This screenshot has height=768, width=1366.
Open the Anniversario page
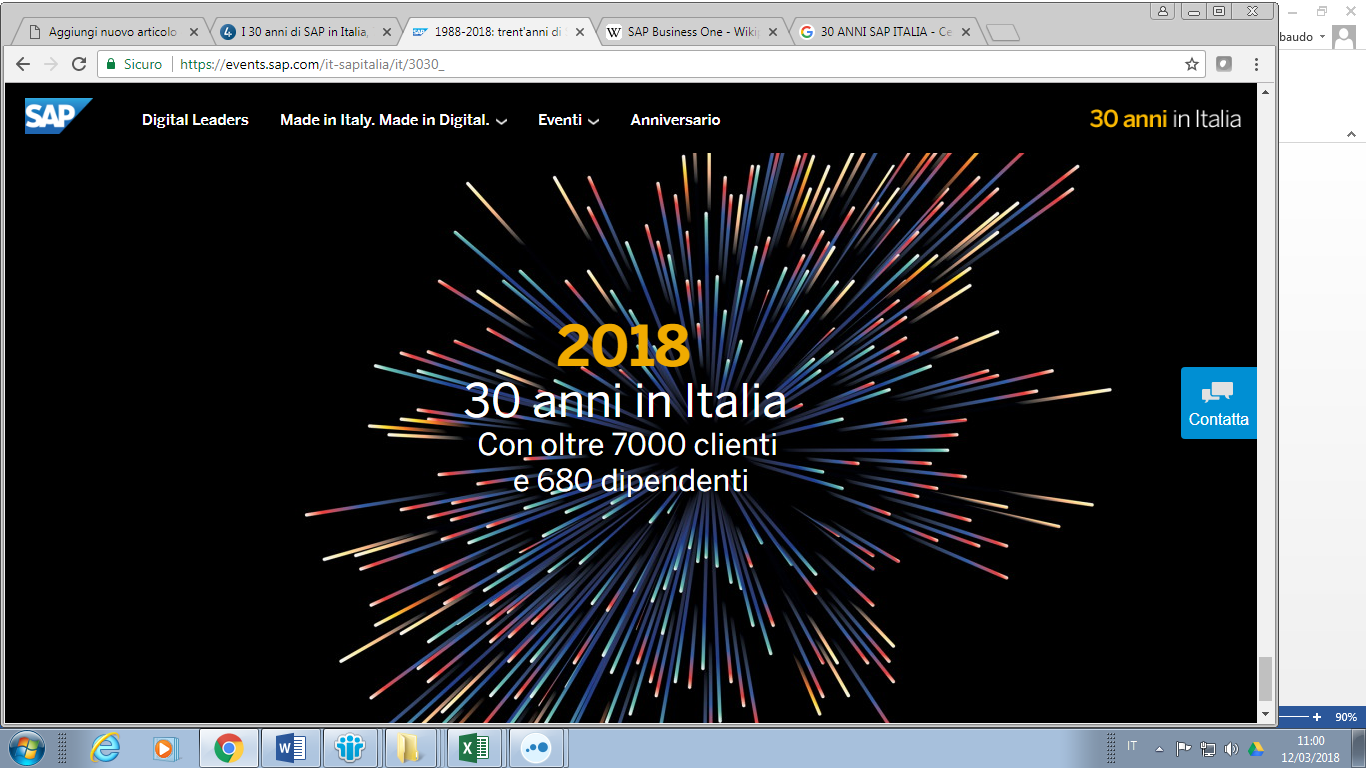(675, 120)
